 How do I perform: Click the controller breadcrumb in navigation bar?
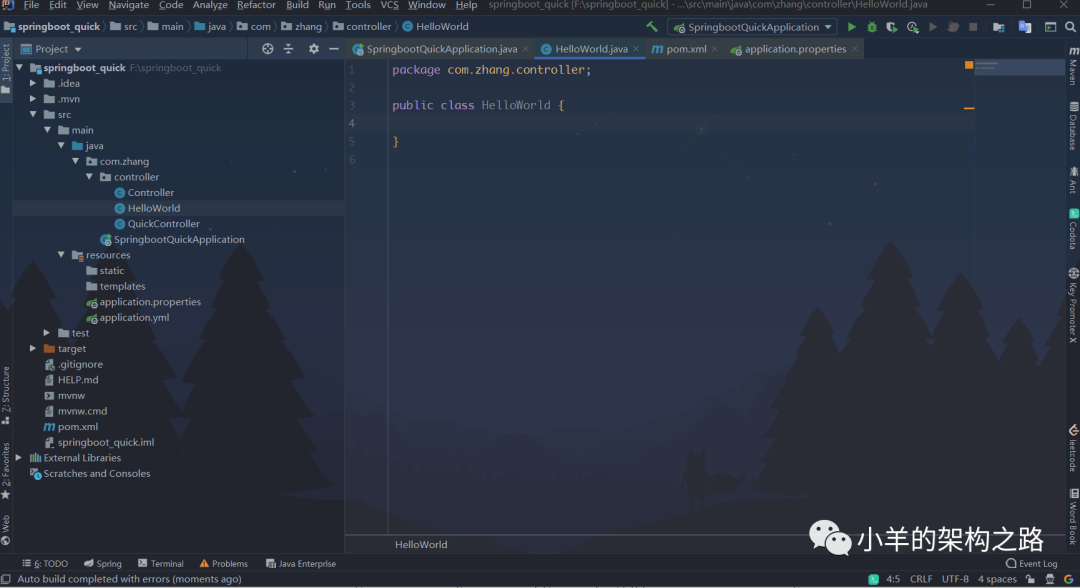pos(362,27)
